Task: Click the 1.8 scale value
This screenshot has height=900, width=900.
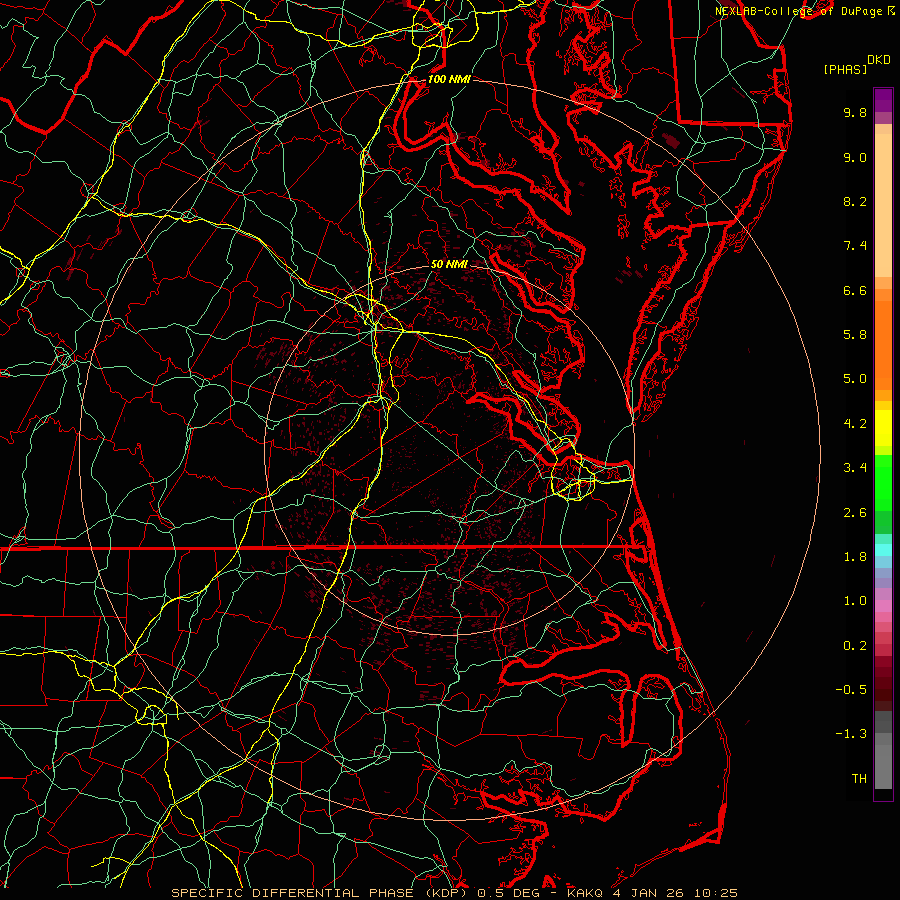Action: point(855,557)
